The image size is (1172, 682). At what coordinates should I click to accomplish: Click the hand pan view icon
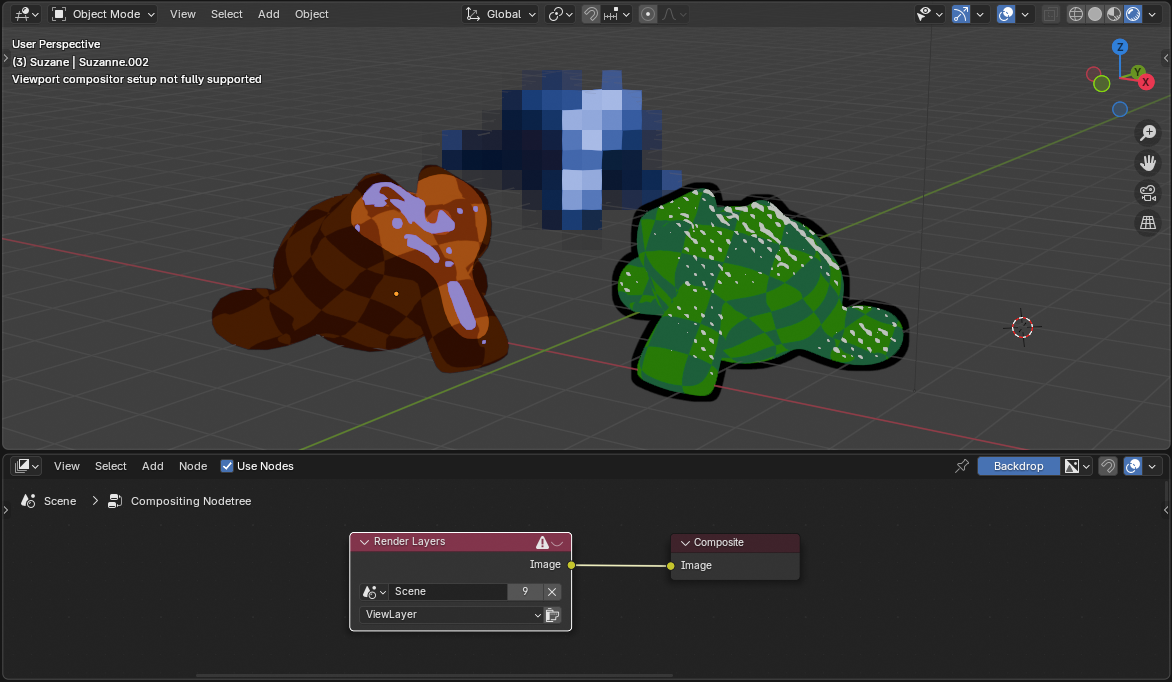1148,162
